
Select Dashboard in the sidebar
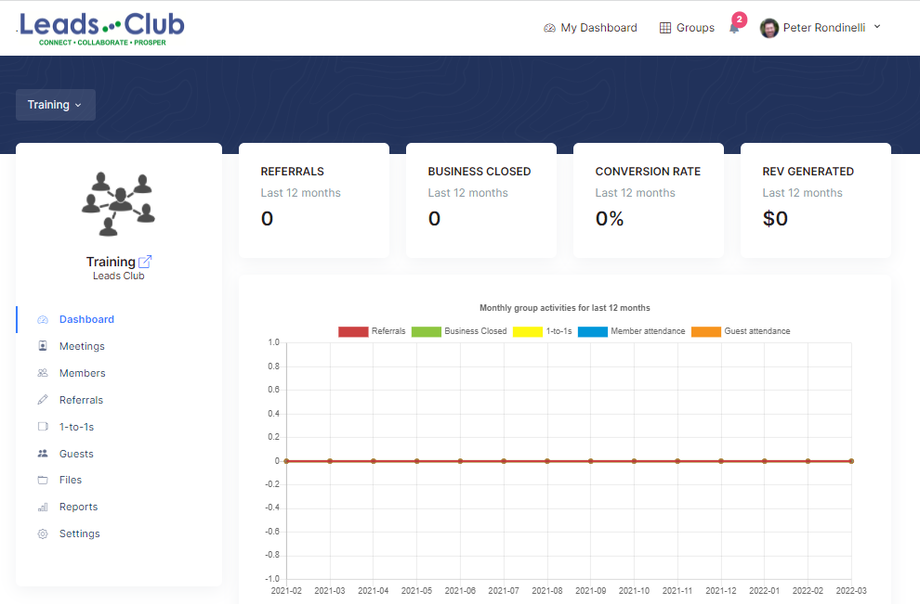87,319
